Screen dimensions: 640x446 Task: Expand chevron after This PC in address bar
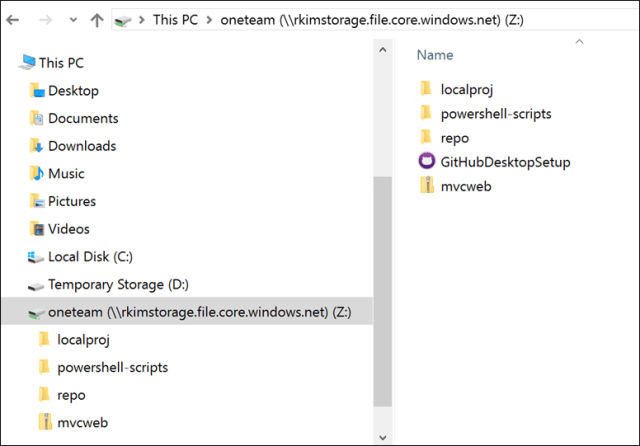coord(209,20)
